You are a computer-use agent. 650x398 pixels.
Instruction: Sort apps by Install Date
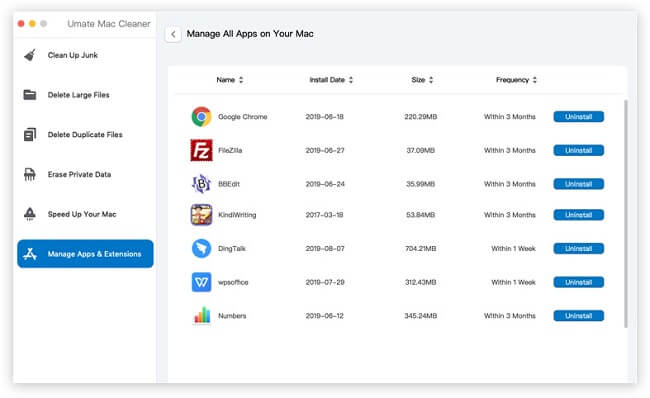click(331, 80)
